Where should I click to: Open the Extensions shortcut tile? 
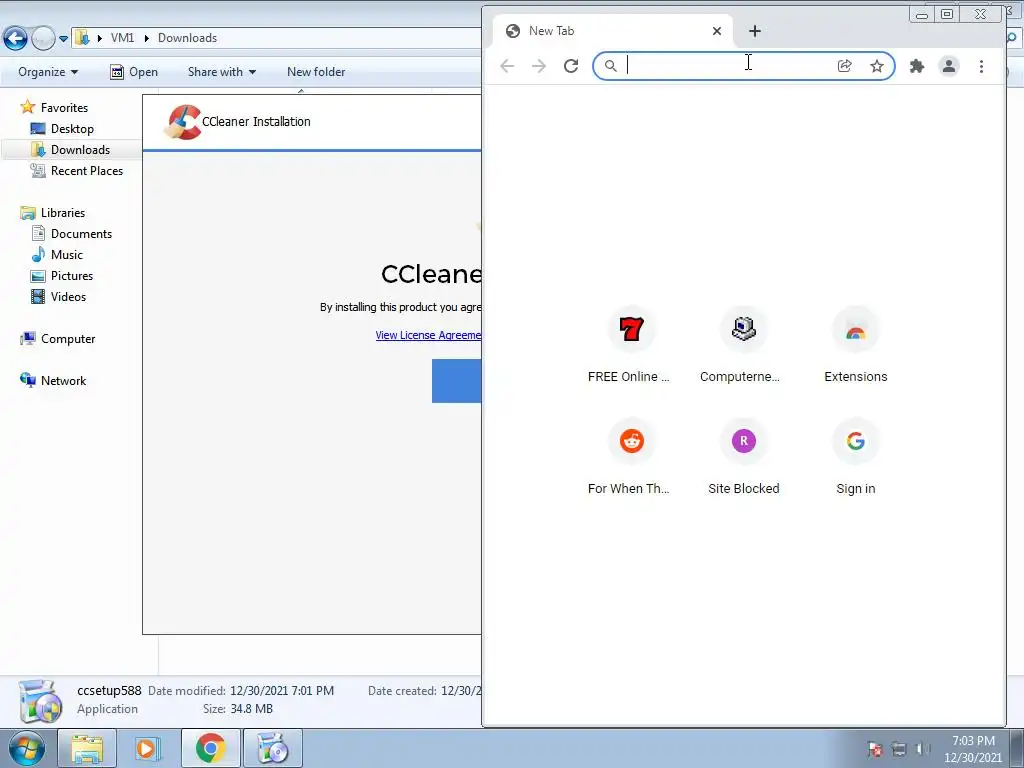[856, 344]
